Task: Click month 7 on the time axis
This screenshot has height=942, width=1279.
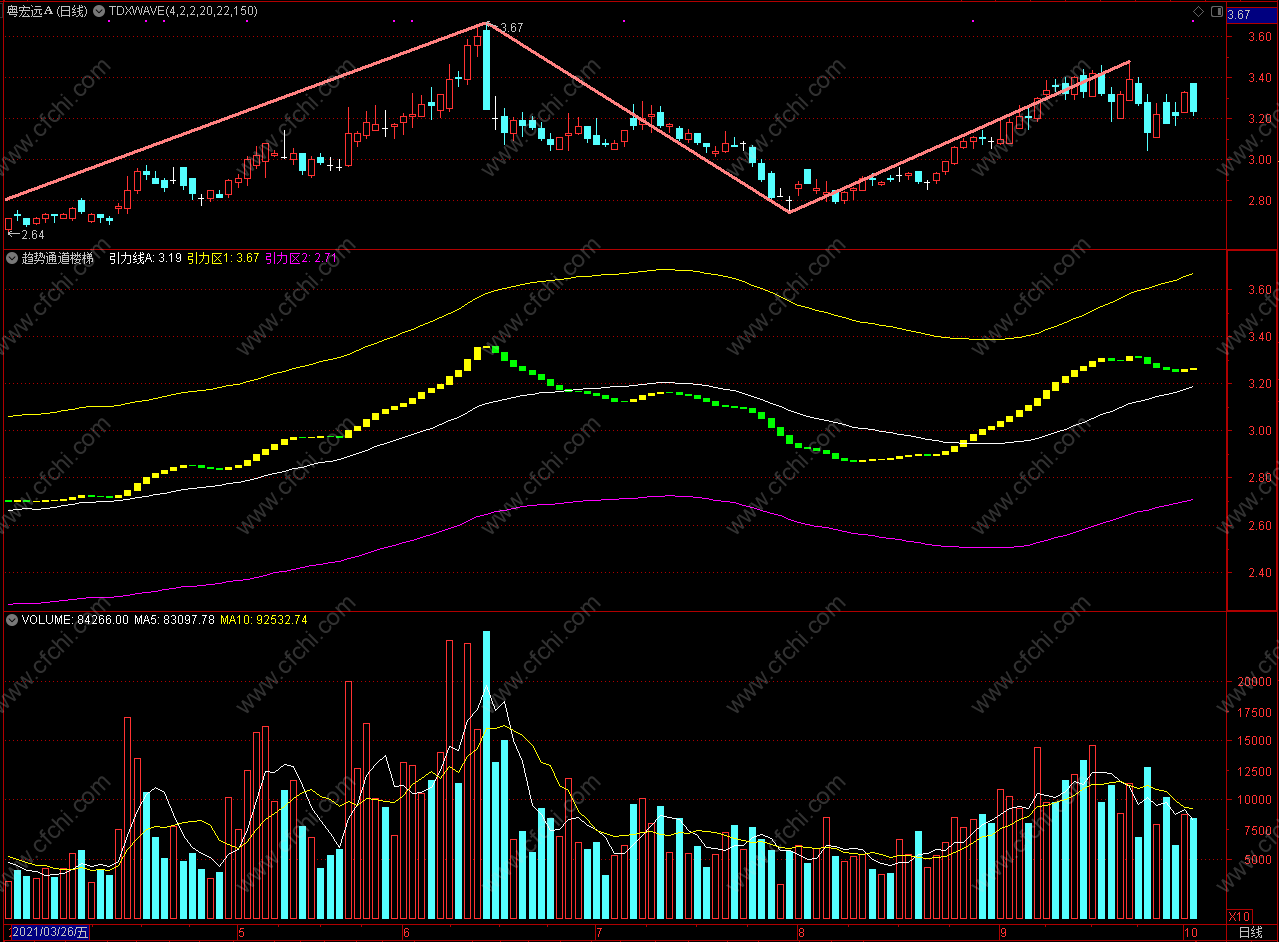Action: (x=599, y=932)
